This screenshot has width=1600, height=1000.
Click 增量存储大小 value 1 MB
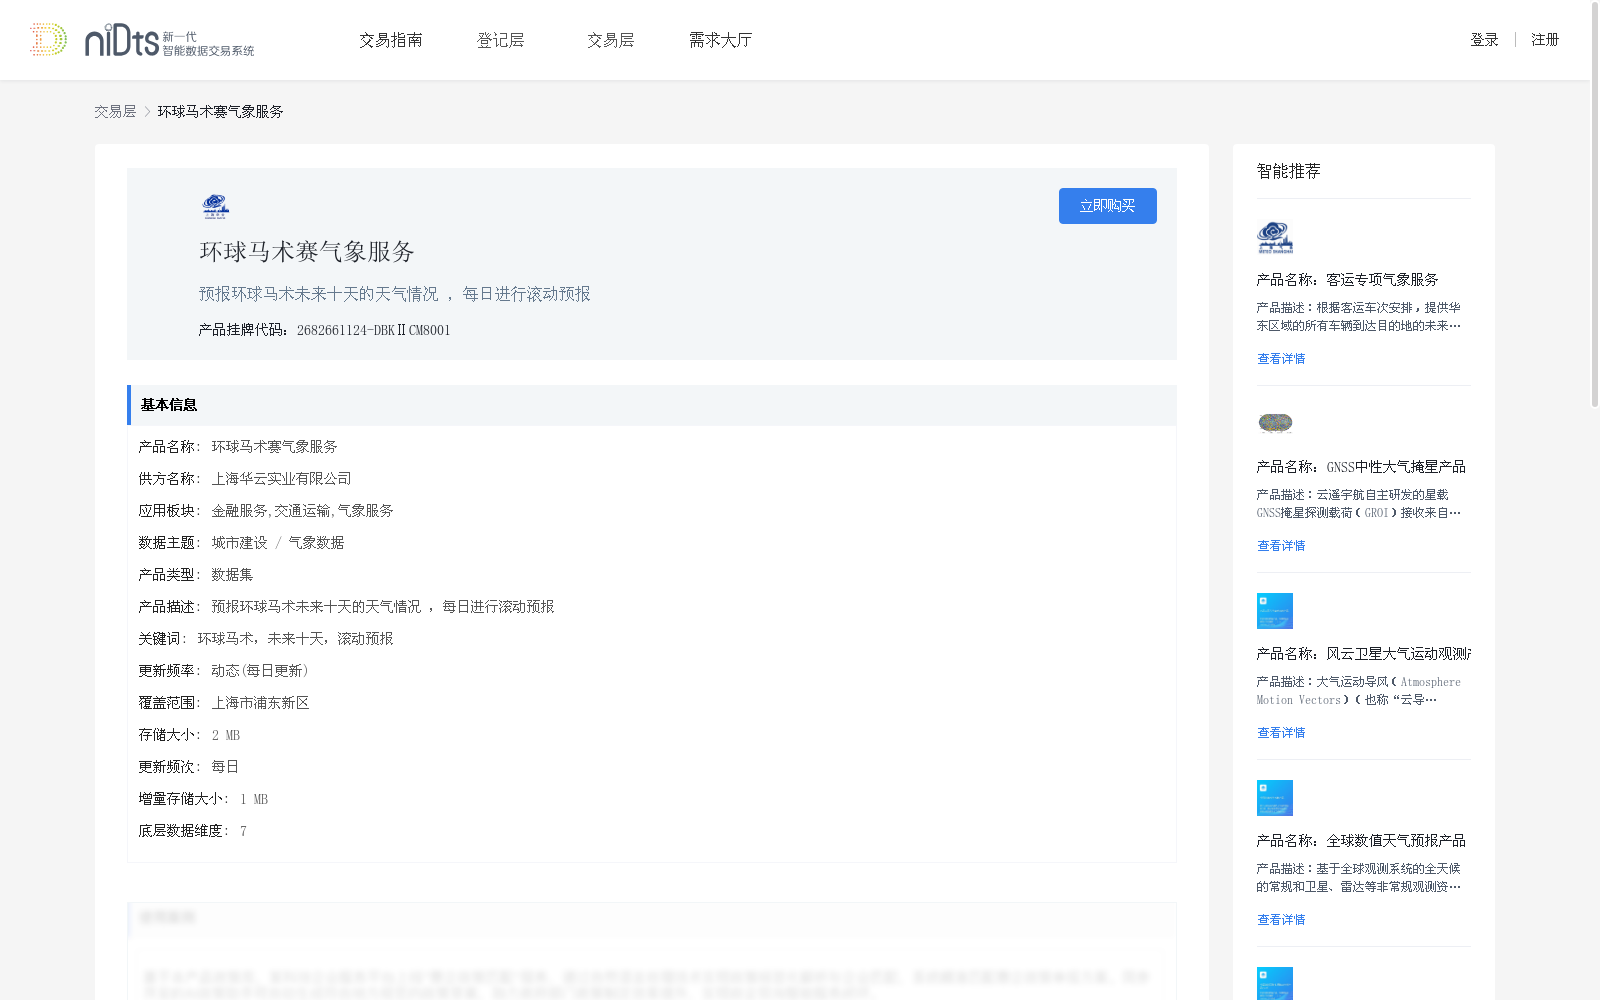[x=254, y=799]
